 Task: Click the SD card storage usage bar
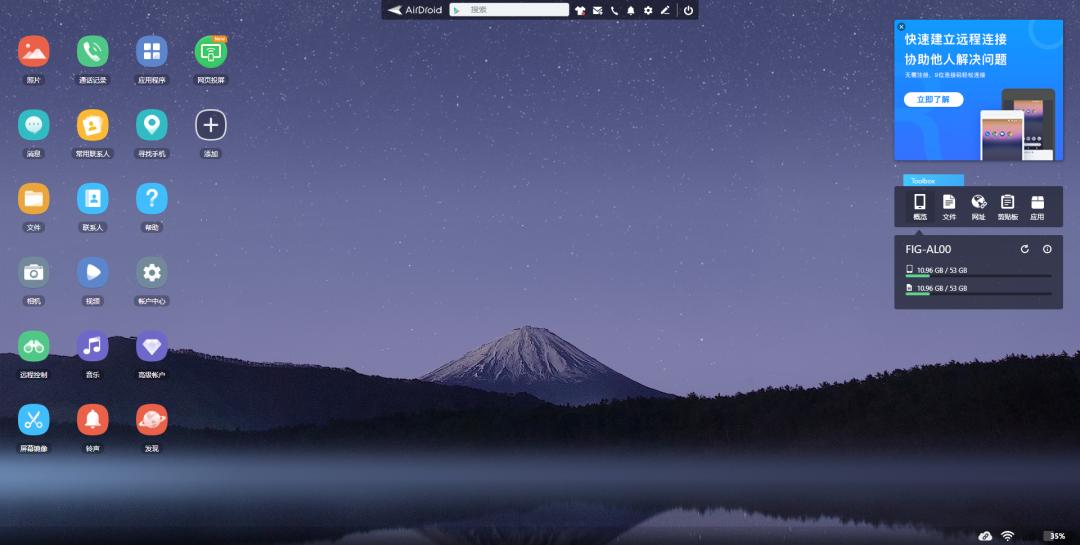coord(978,294)
